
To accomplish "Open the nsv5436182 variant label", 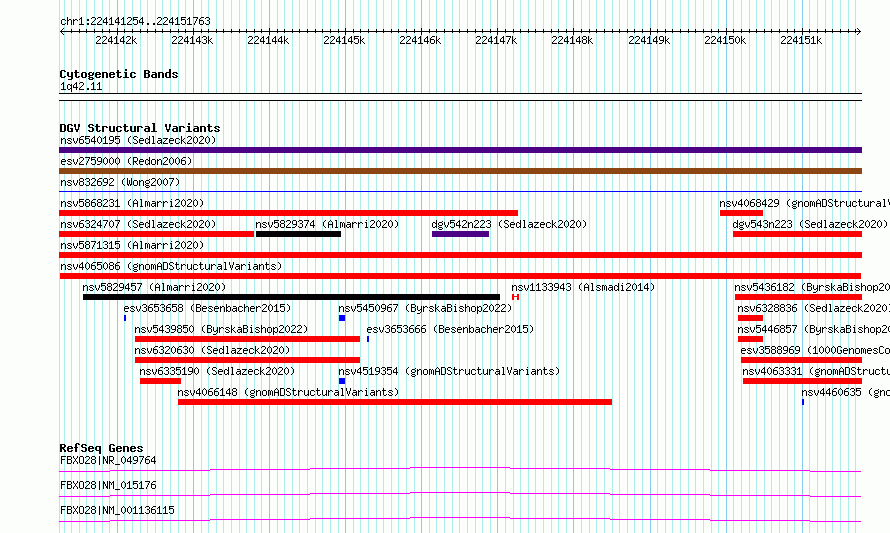I will pyautogui.click(x=812, y=287).
